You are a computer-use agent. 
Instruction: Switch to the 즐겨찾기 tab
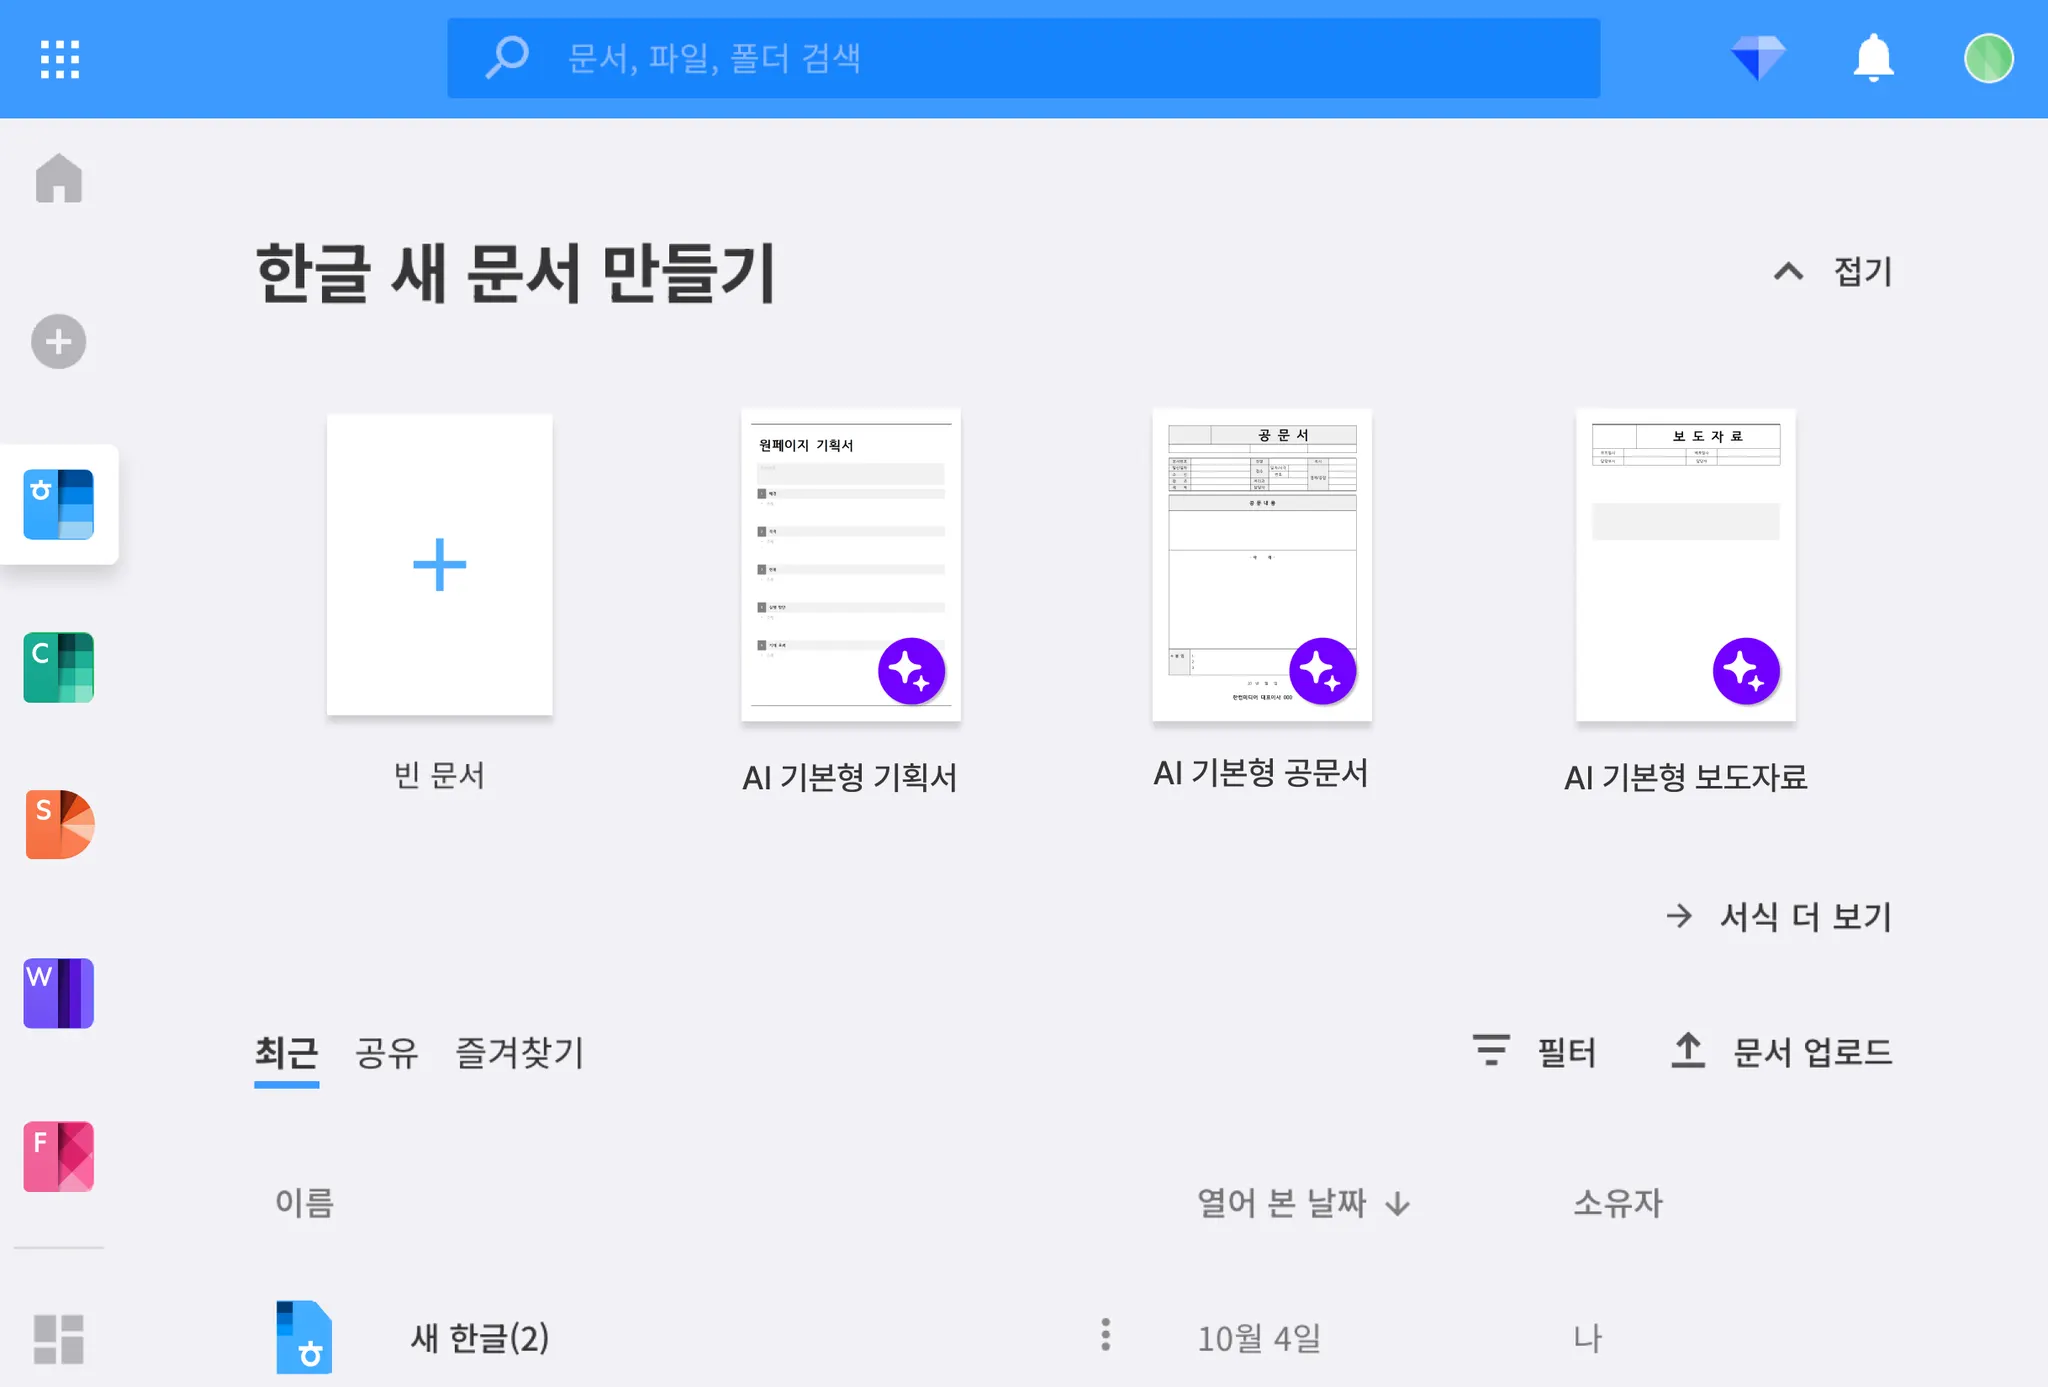coord(519,1052)
